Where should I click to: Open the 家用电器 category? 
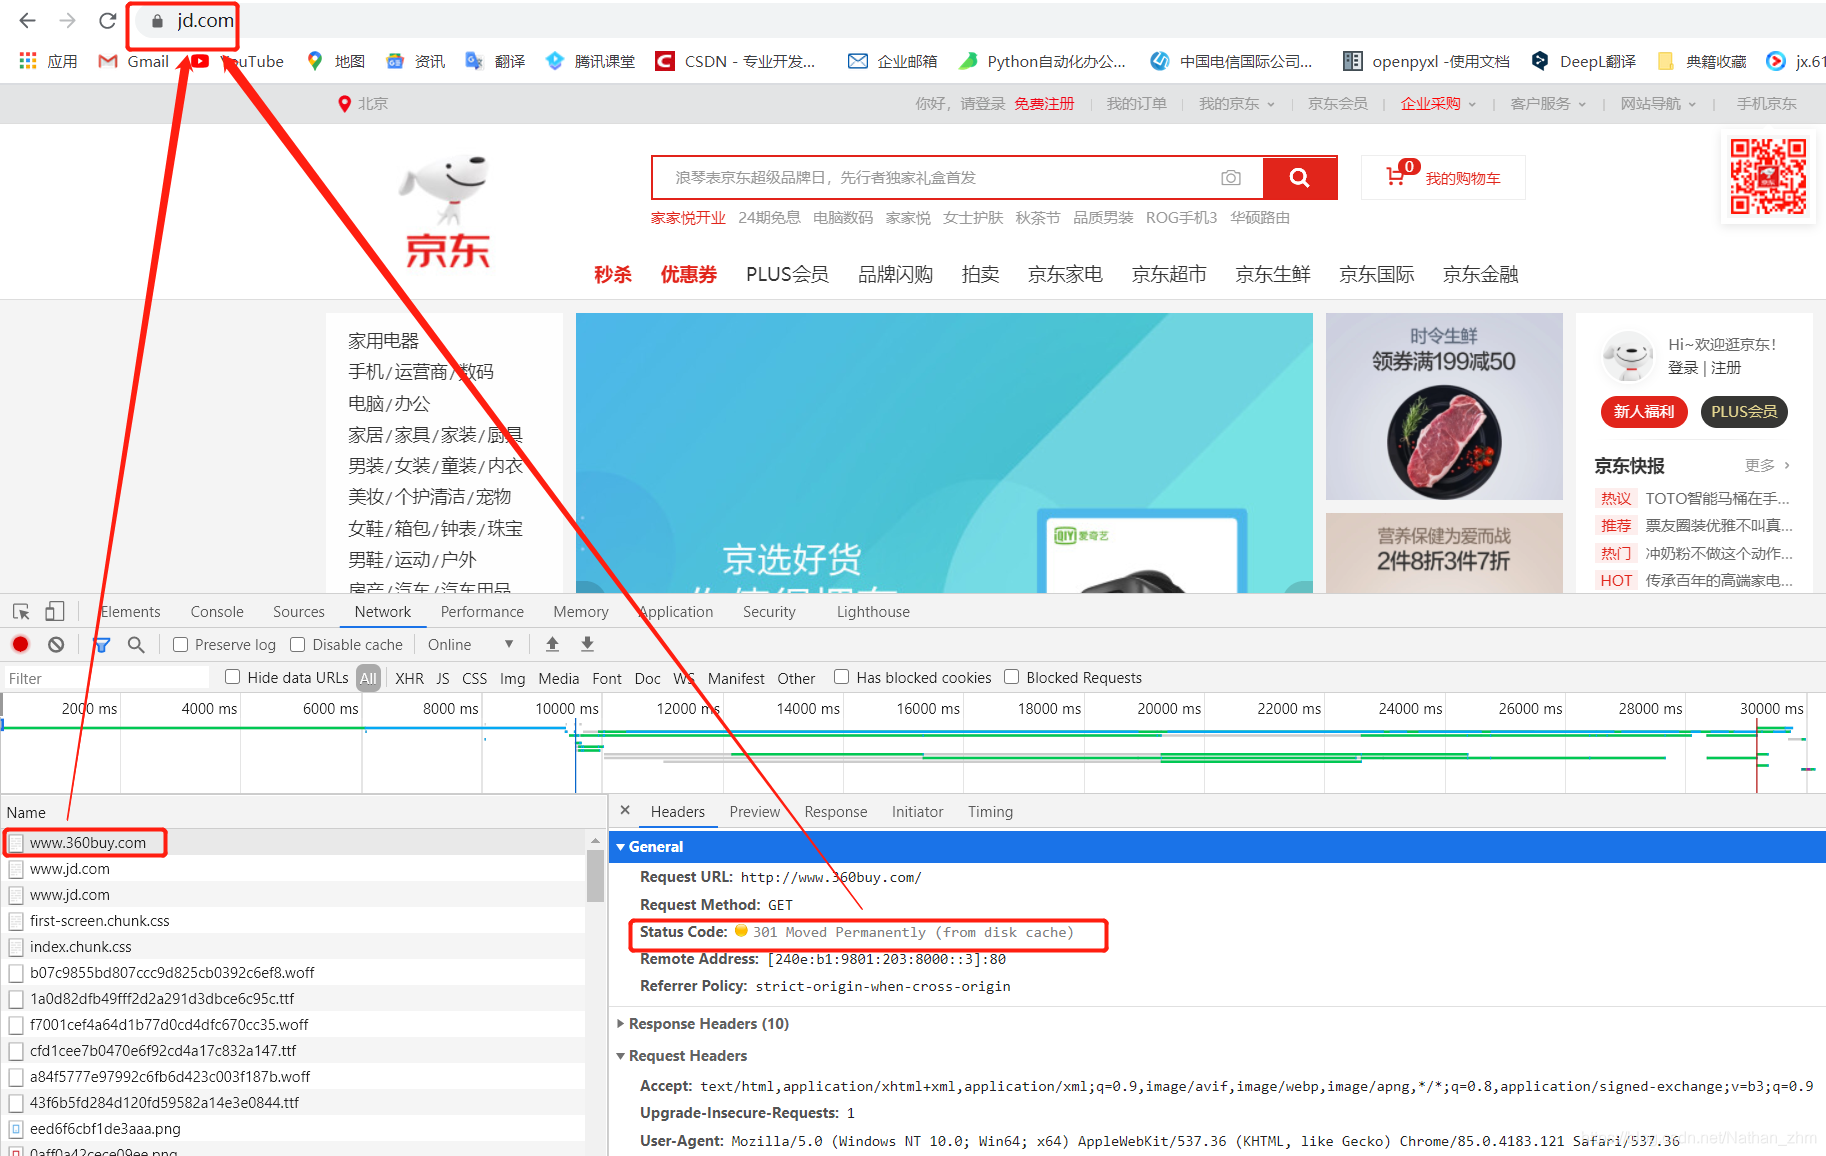point(383,341)
